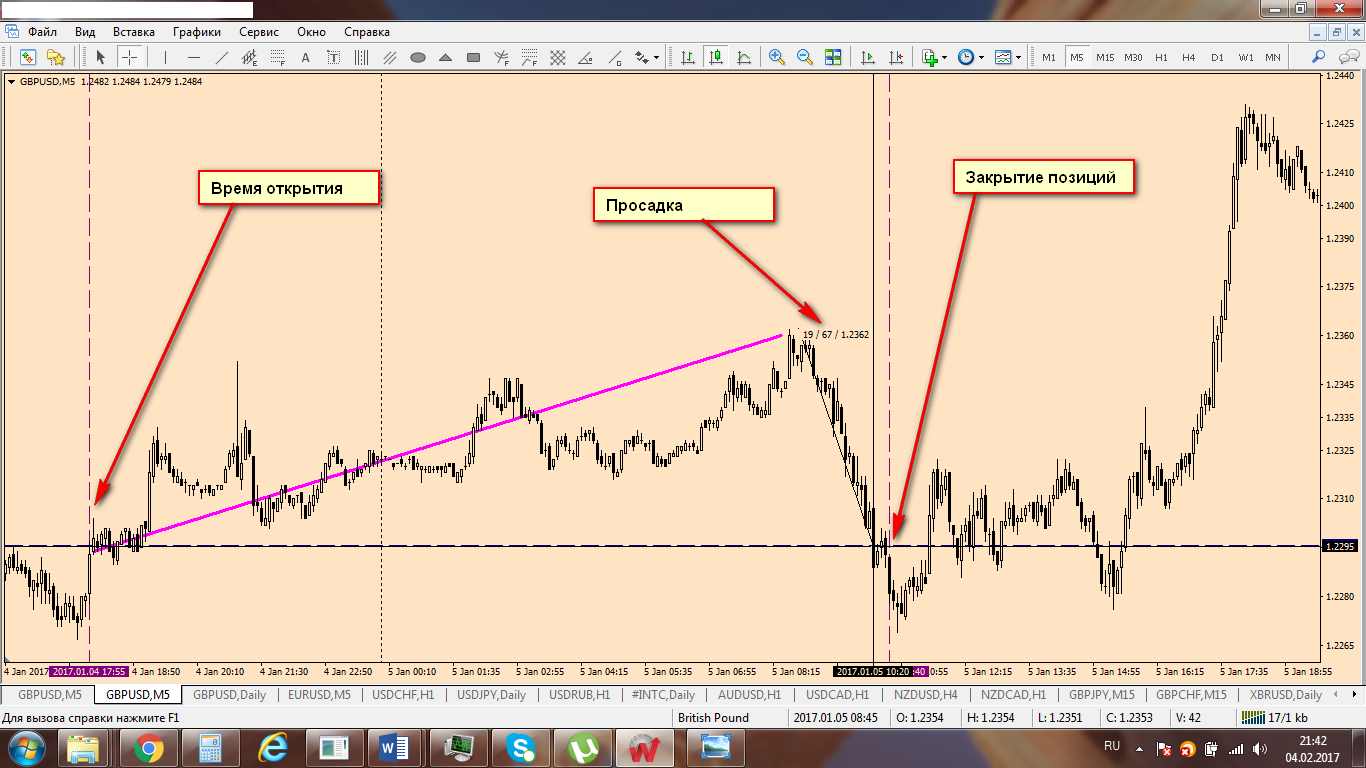Activate the arrow cursor mode
Screen dimensions: 1366x768
pyautogui.click(x=101, y=57)
